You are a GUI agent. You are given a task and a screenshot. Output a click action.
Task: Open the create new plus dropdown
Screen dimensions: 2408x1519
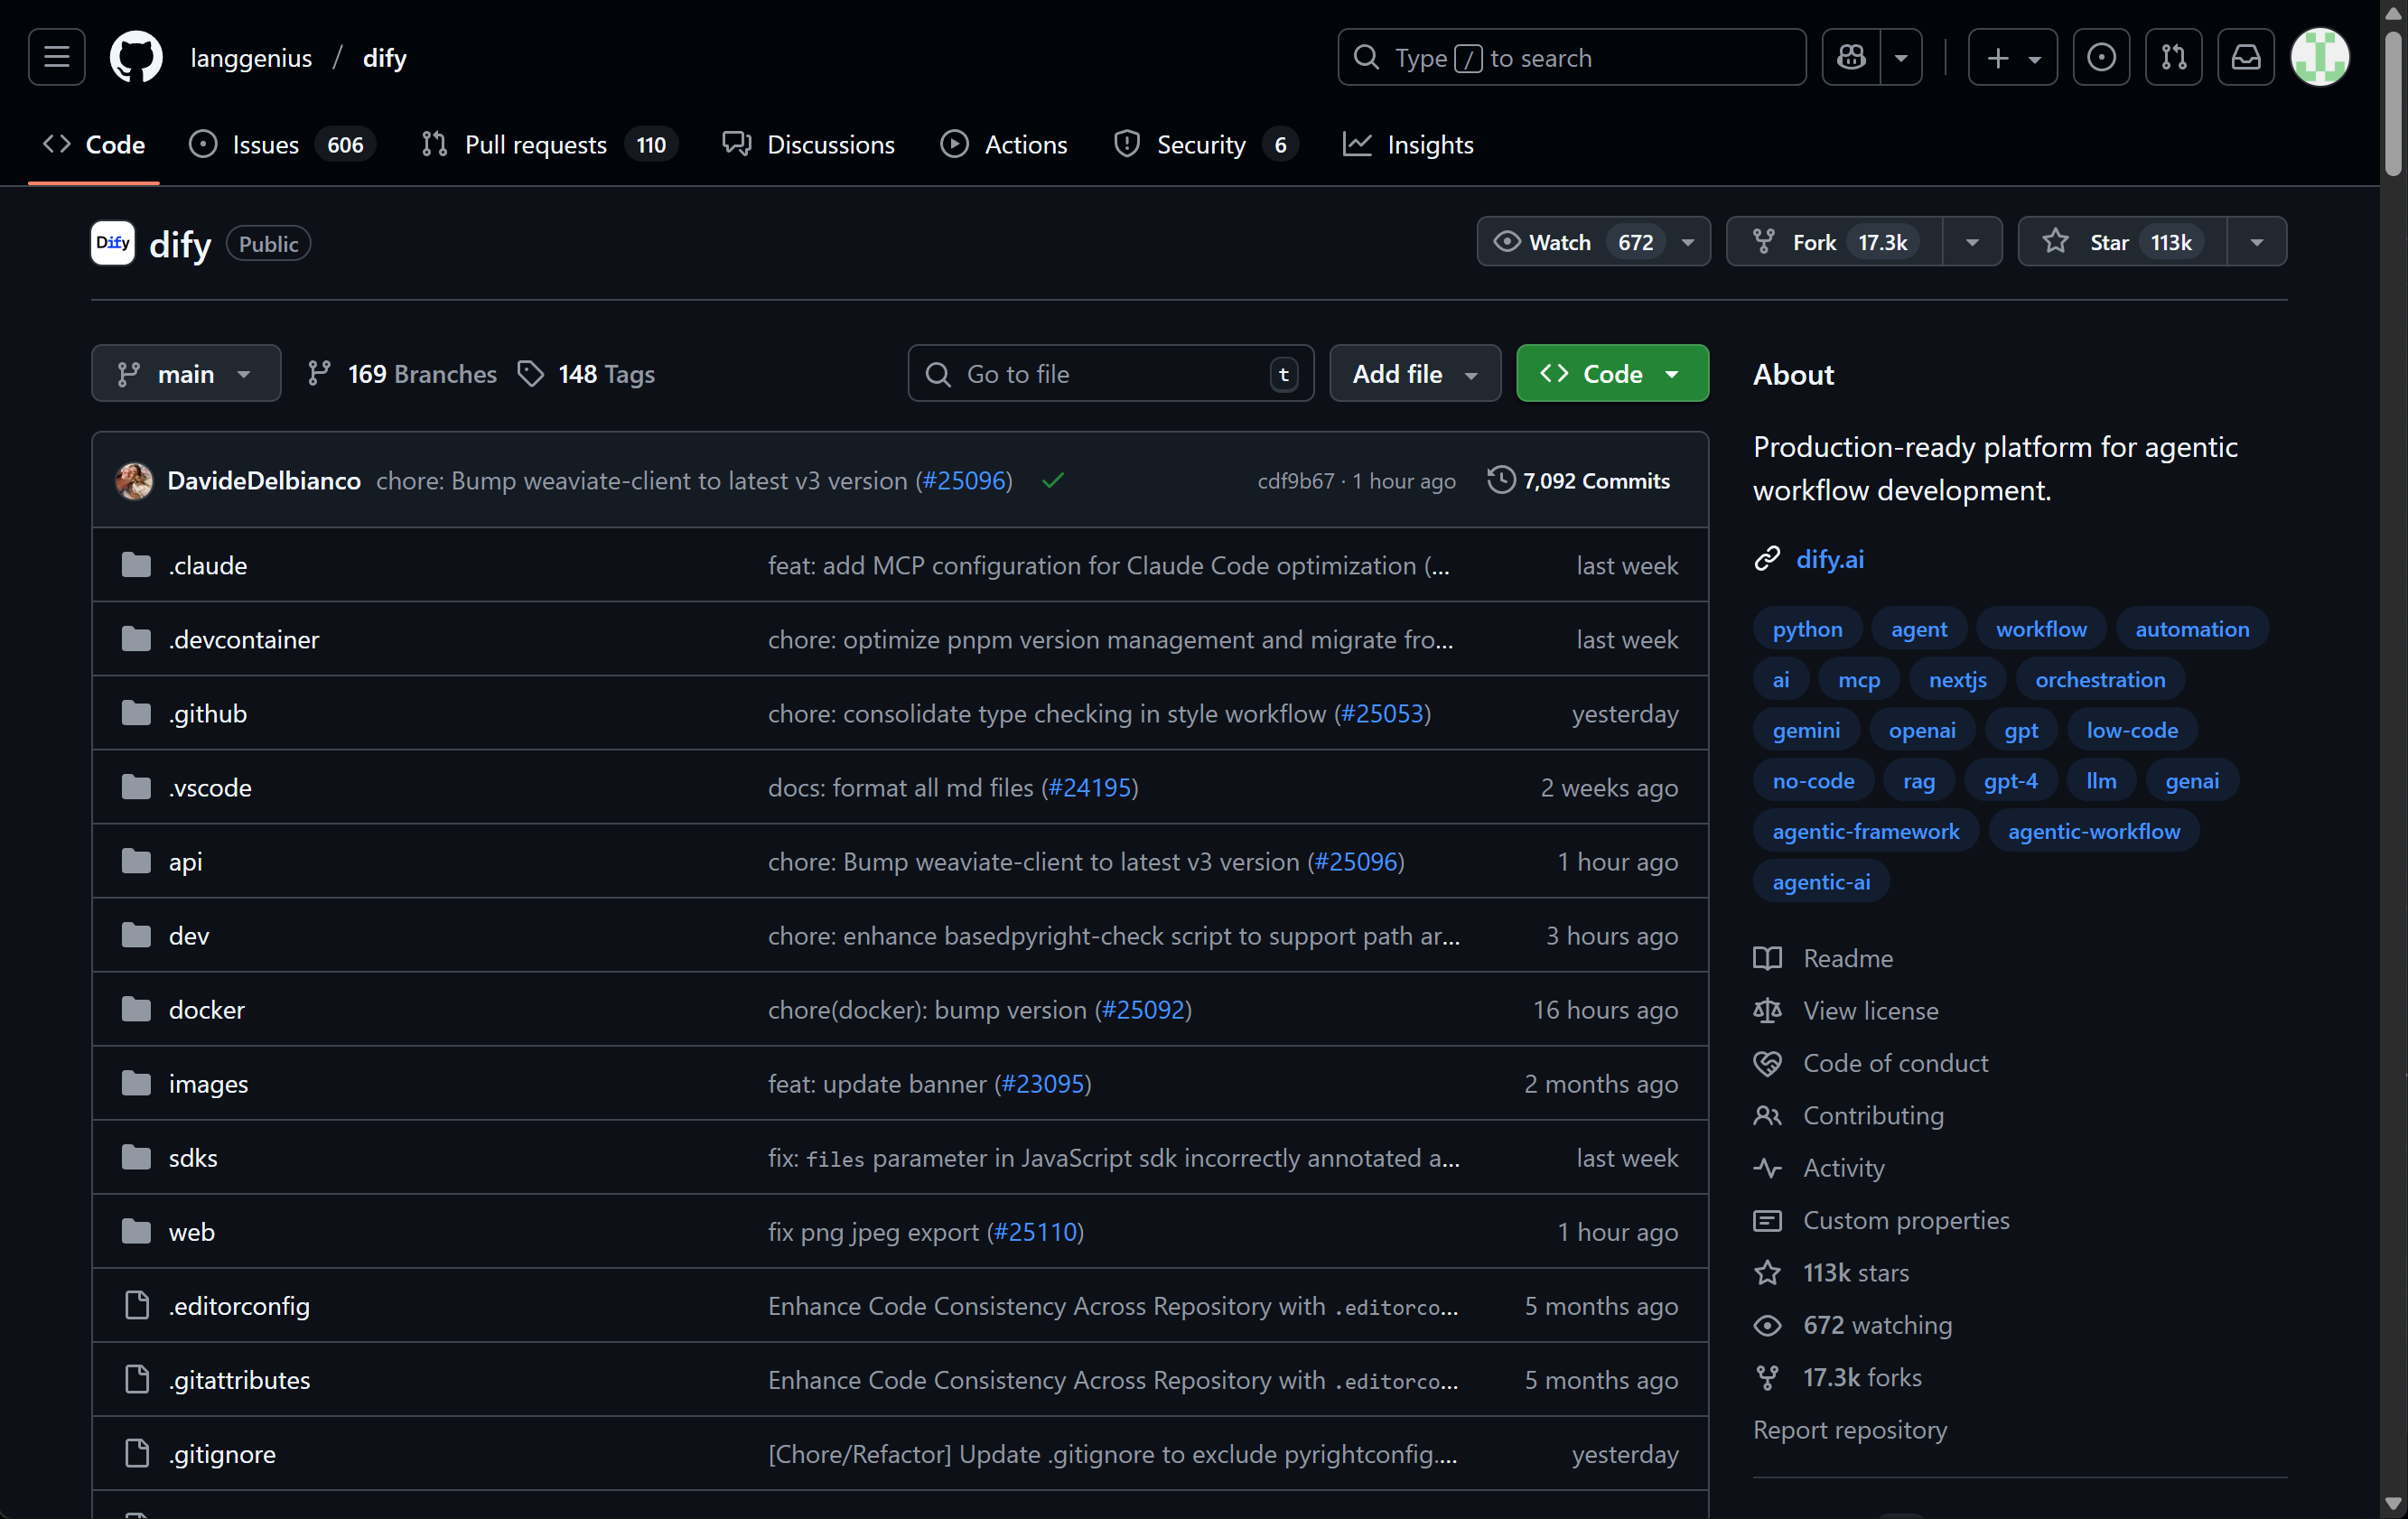point(2012,57)
